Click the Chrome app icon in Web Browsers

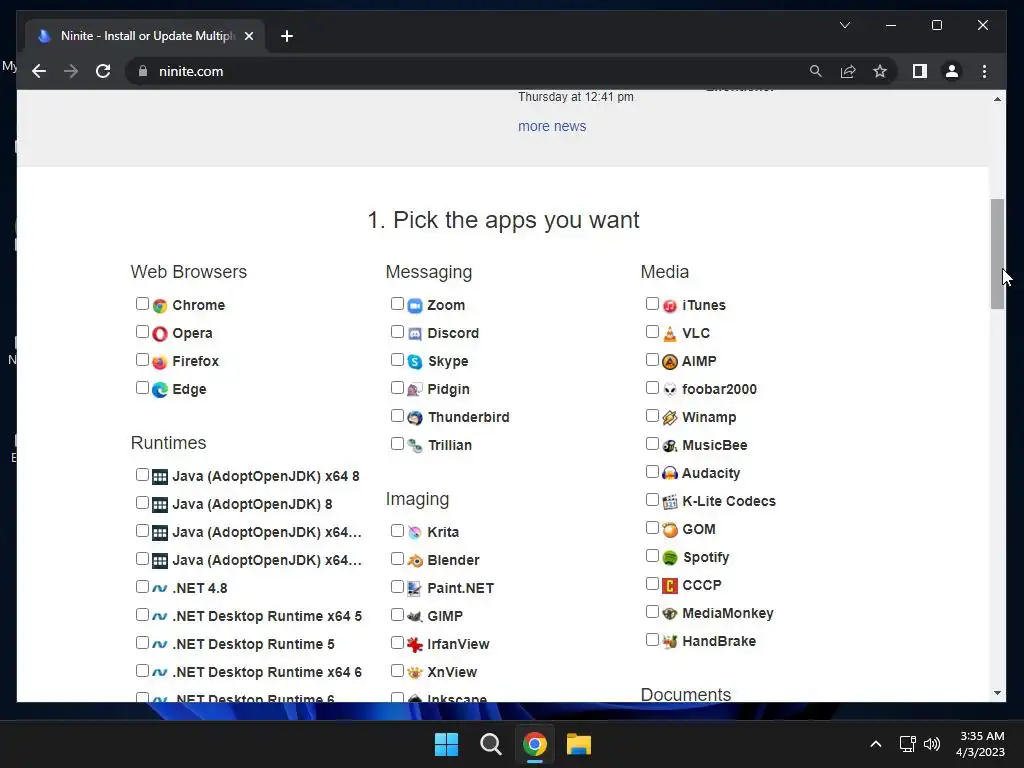click(x=160, y=306)
